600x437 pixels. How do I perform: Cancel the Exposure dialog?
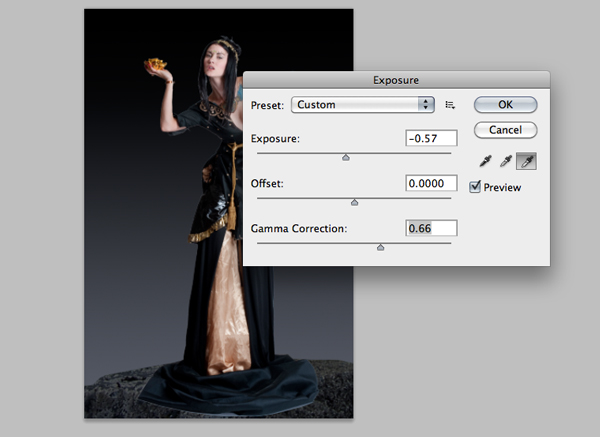point(505,130)
